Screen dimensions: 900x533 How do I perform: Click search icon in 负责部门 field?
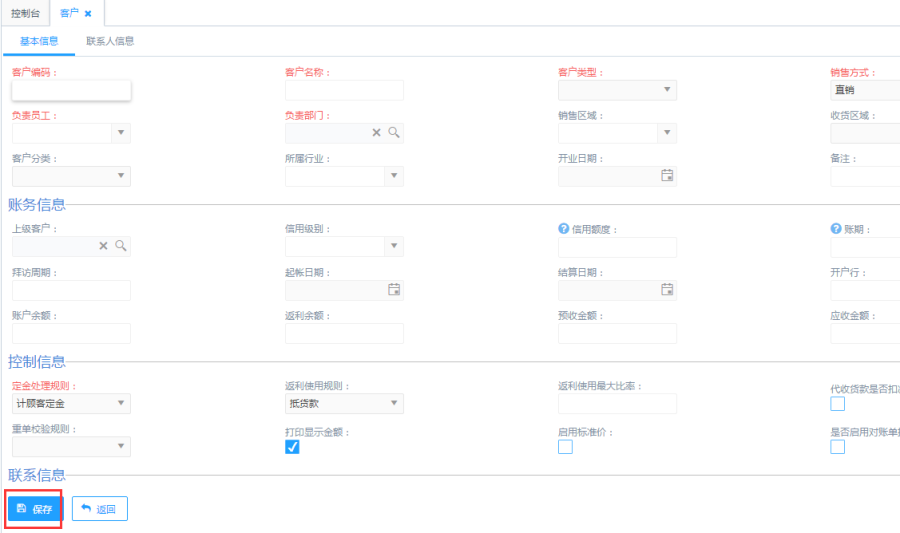(394, 133)
